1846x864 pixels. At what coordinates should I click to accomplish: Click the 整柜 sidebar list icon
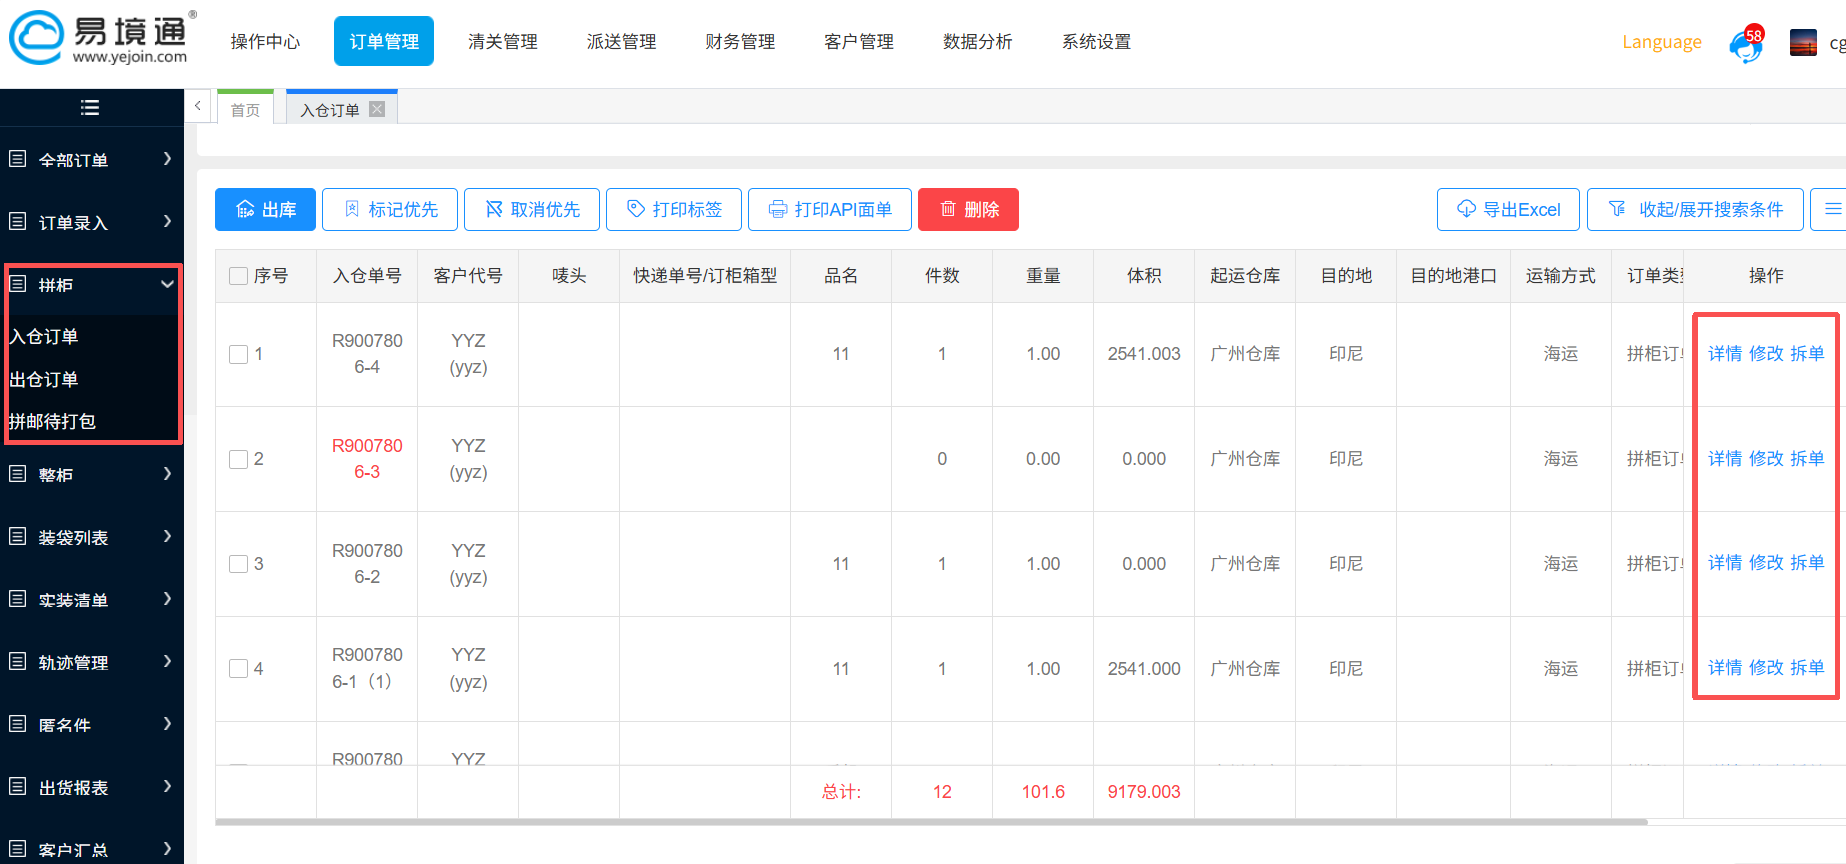click(x=18, y=474)
